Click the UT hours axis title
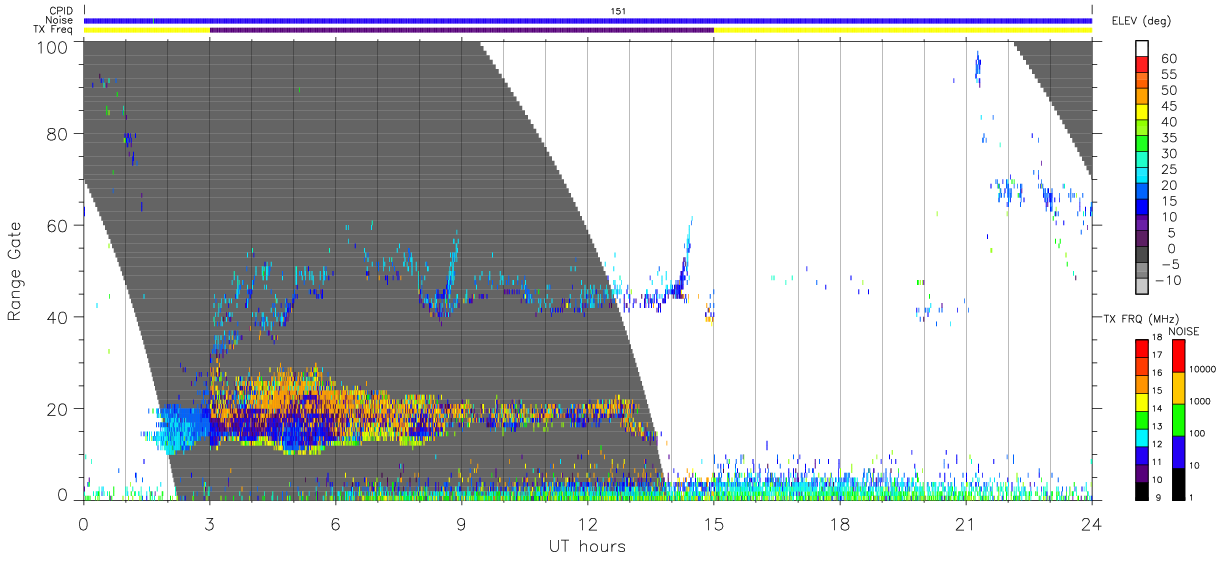 click(587, 547)
